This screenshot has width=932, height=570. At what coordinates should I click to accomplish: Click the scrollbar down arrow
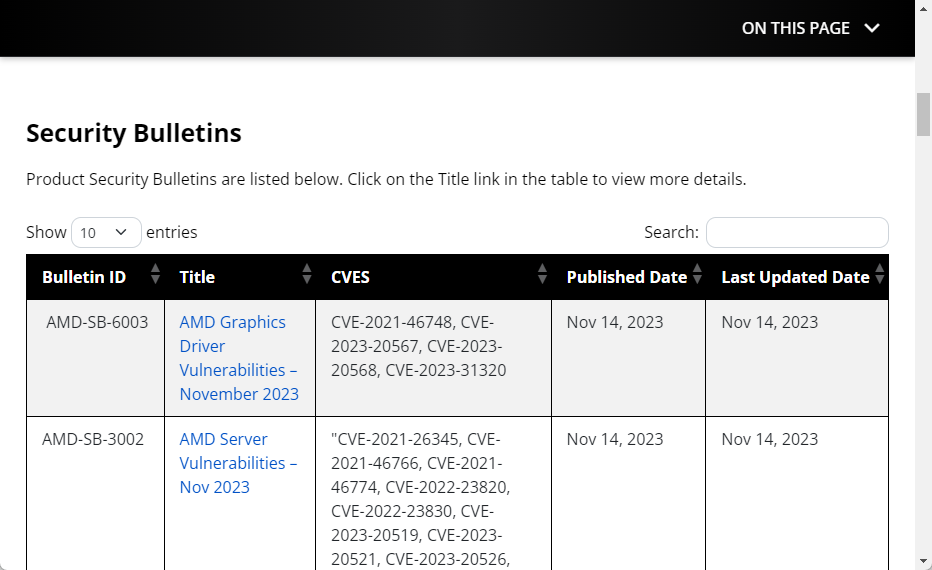pyautogui.click(x=923, y=561)
